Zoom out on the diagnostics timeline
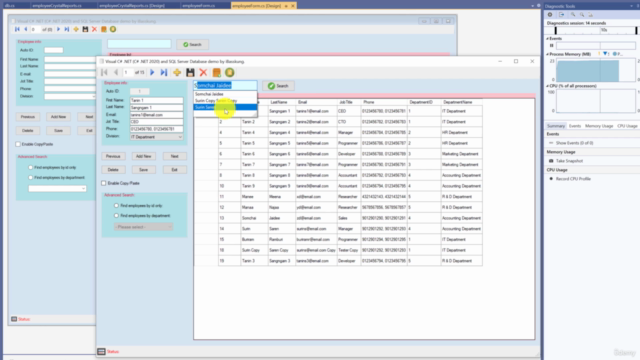The height and width of the screenshot is (360, 640). click(582, 15)
